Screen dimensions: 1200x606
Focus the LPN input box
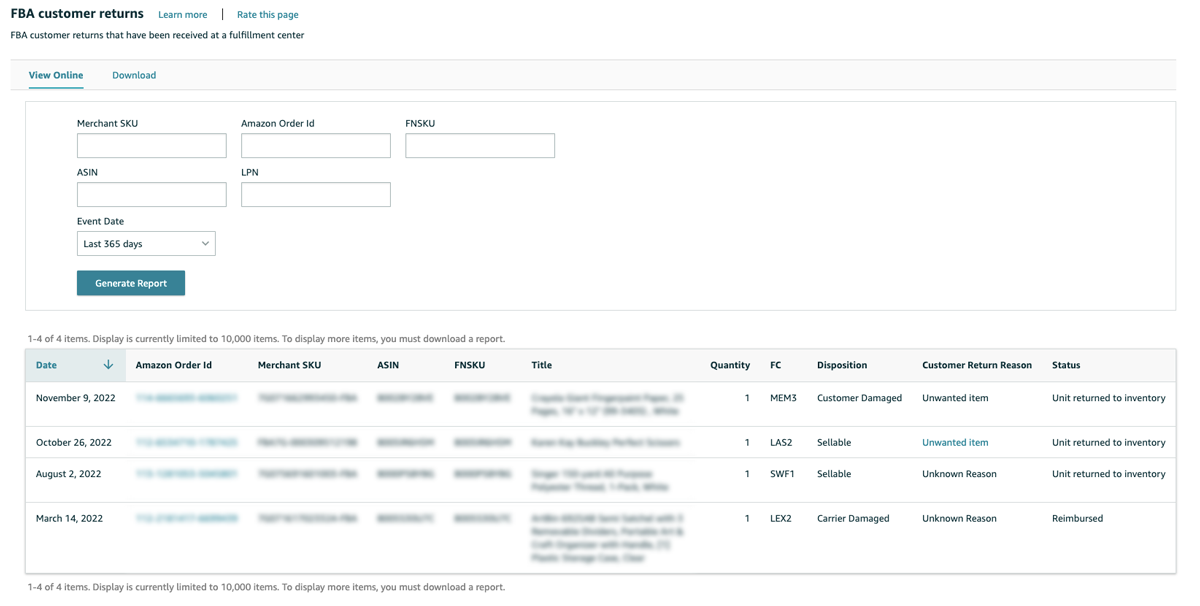click(316, 195)
